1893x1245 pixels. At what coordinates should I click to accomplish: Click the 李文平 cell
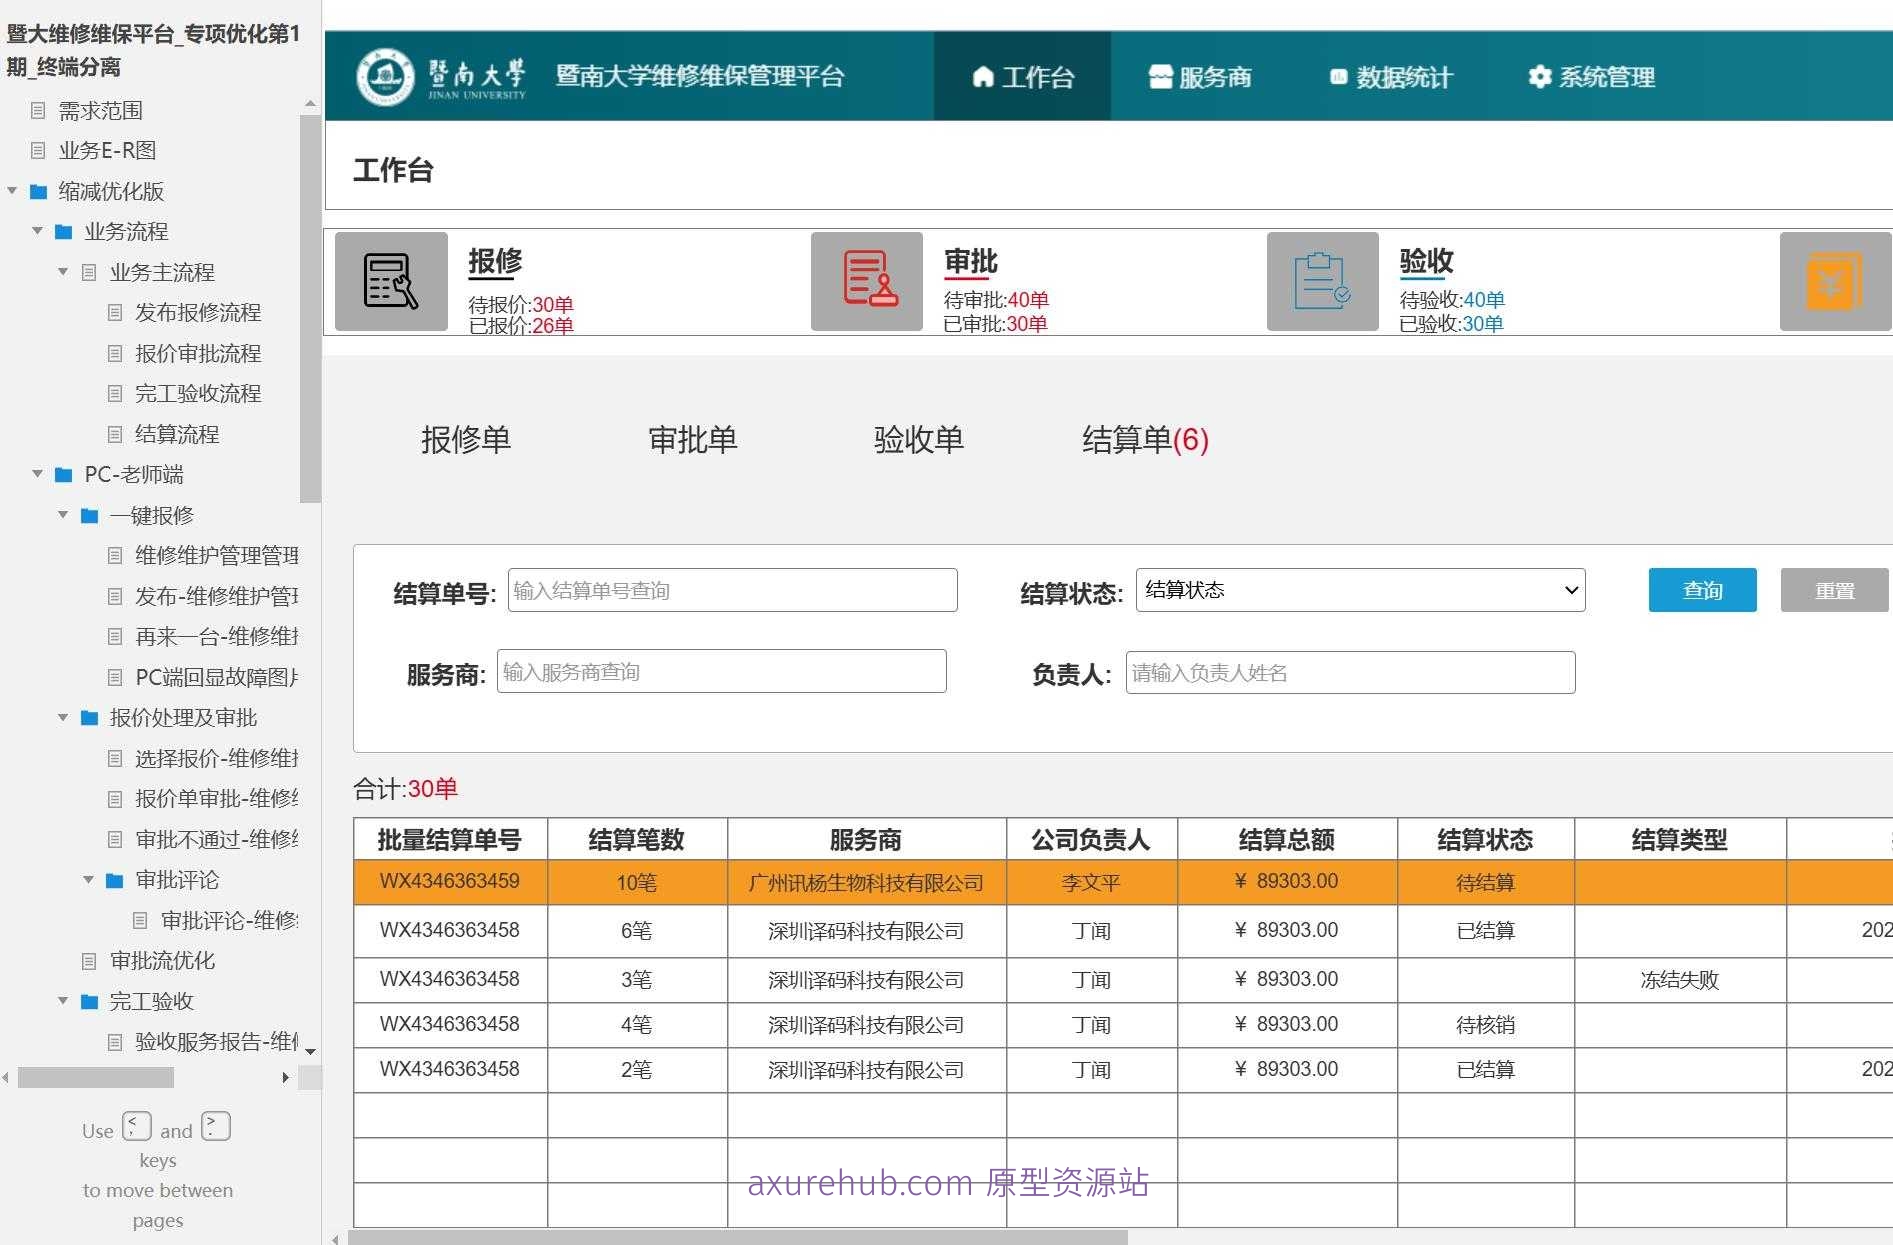1091,882
